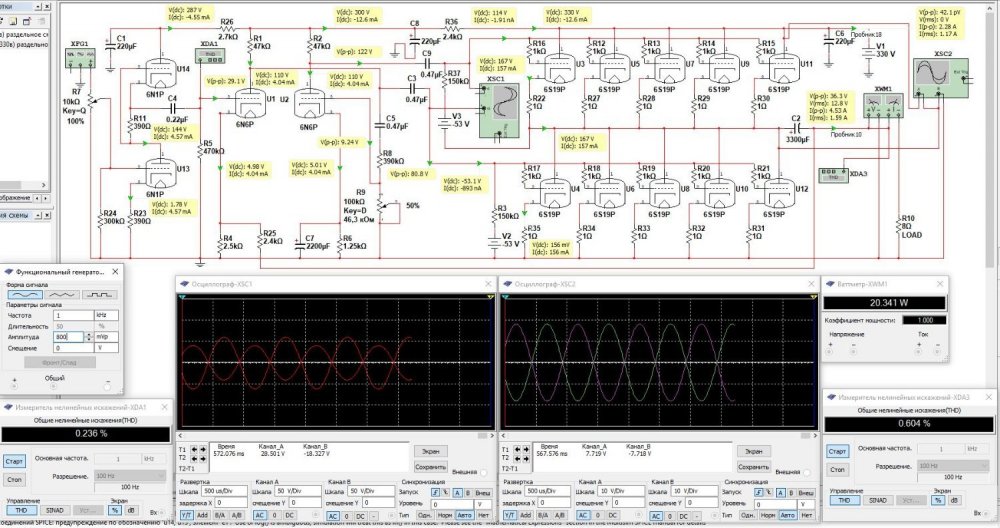Click the XSC1 oscilloscope horizontal scrollbar
The image size is (1000, 528).
(335, 433)
